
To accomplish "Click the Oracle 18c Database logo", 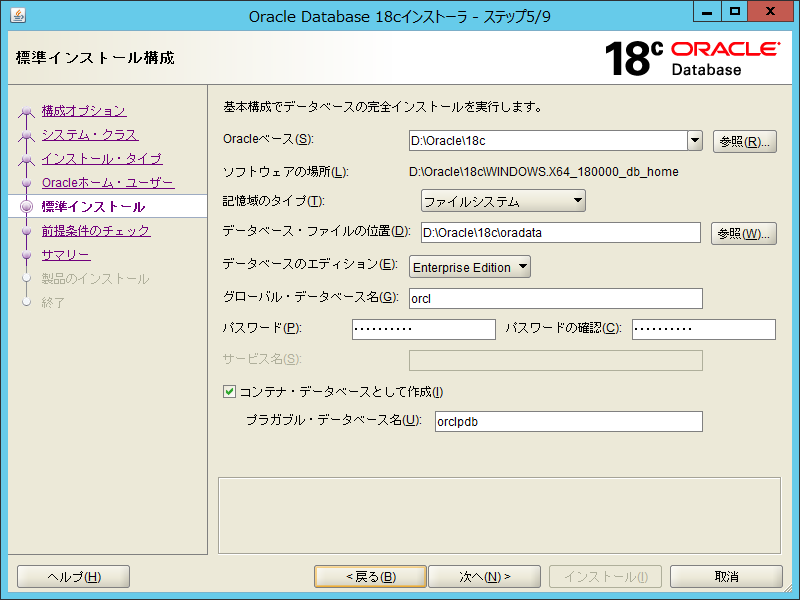I will coord(692,58).
